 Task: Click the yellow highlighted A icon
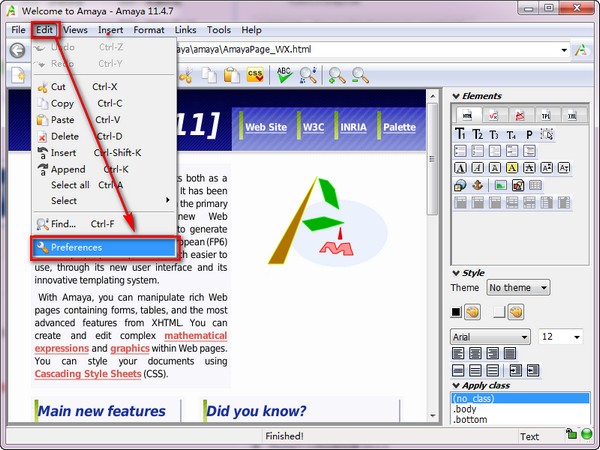[x=512, y=168]
